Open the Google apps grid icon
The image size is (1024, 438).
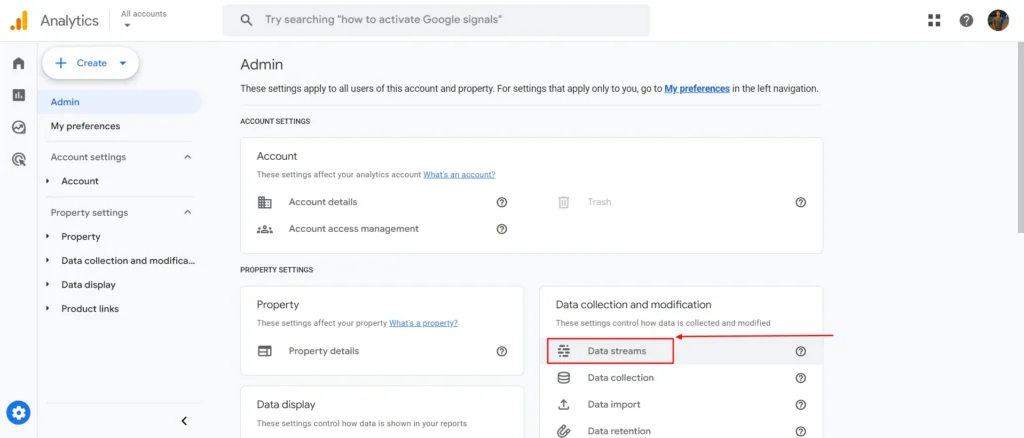(x=934, y=20)
